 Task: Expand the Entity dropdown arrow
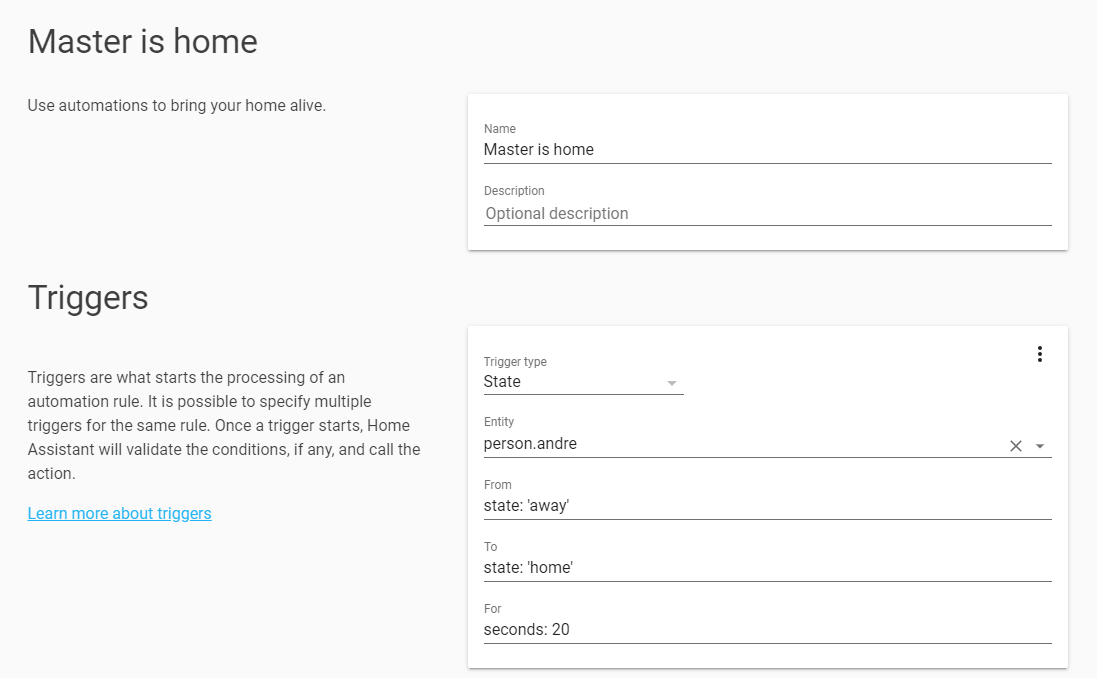coord(1040,446)
